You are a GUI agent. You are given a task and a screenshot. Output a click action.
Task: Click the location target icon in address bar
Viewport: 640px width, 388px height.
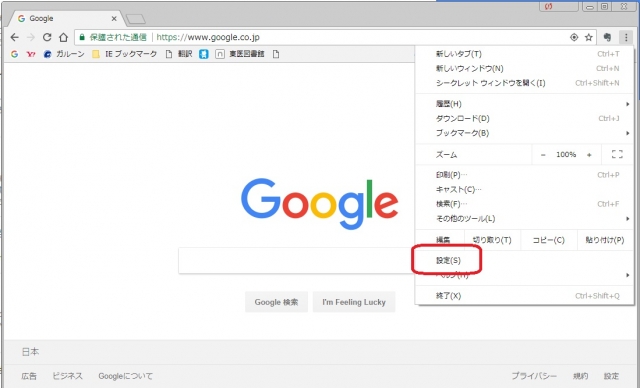pyautogui.click(x=574, y=38)
